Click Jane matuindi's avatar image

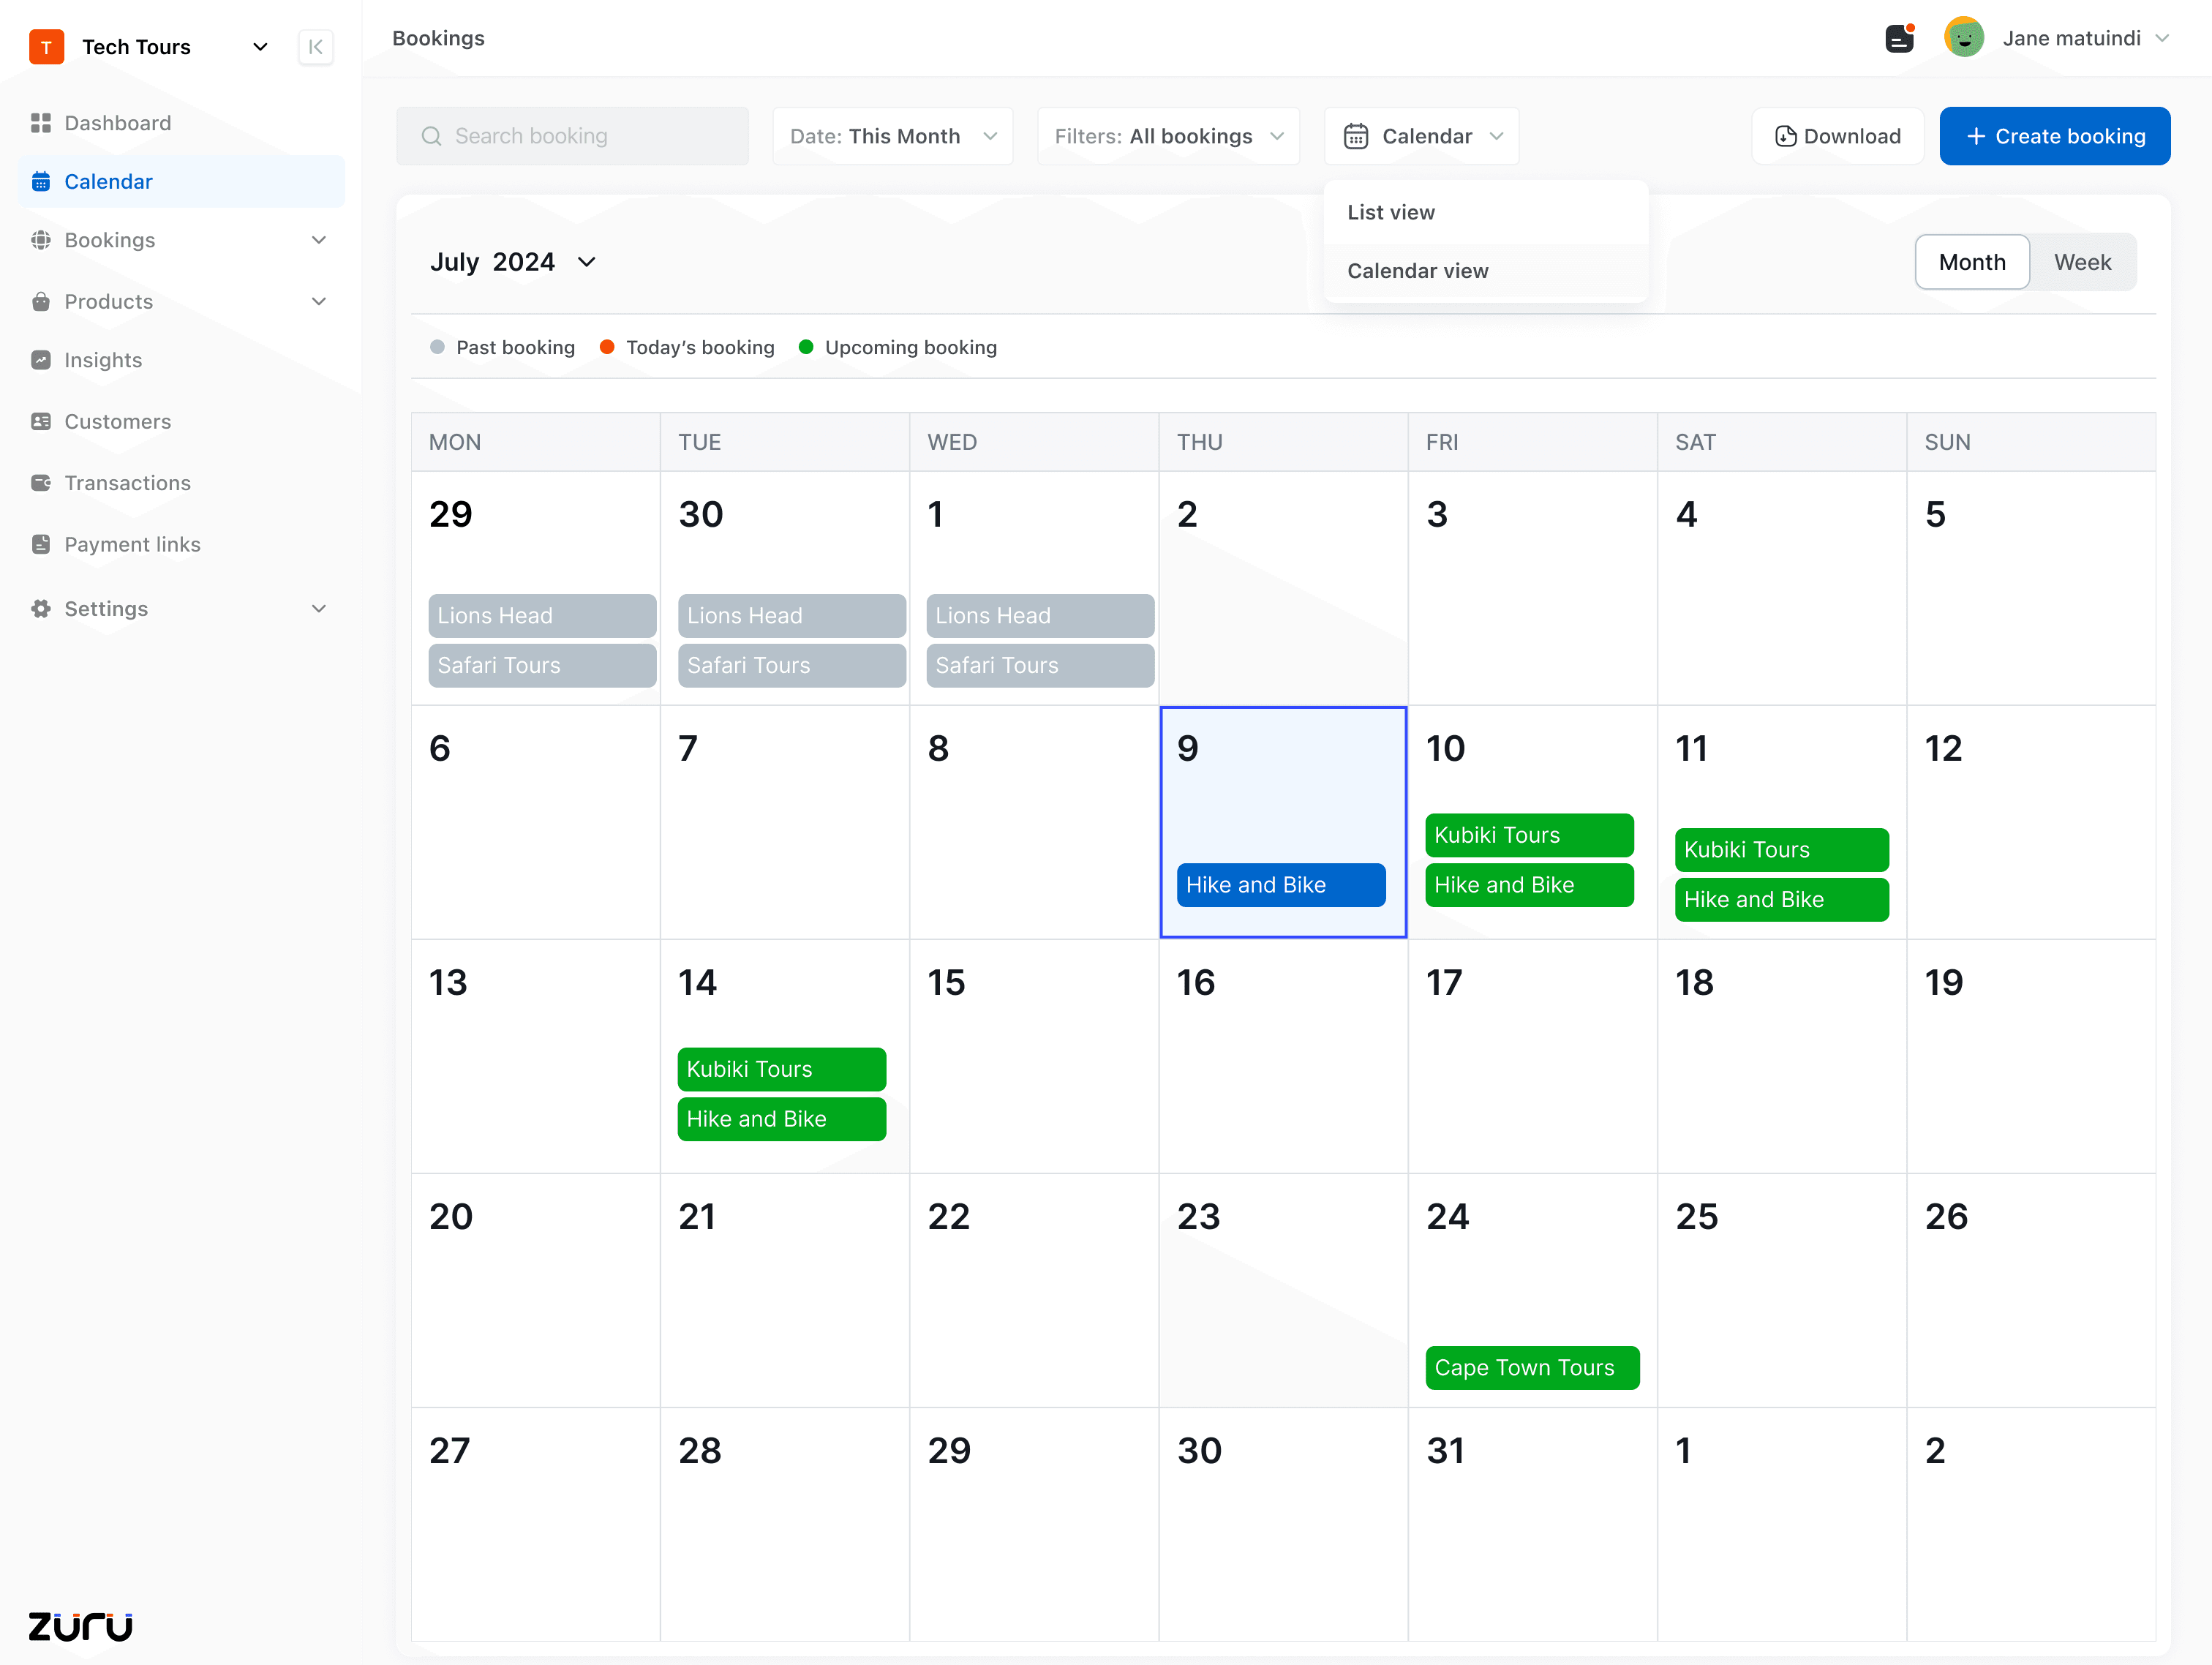[x=1964, y=38]
